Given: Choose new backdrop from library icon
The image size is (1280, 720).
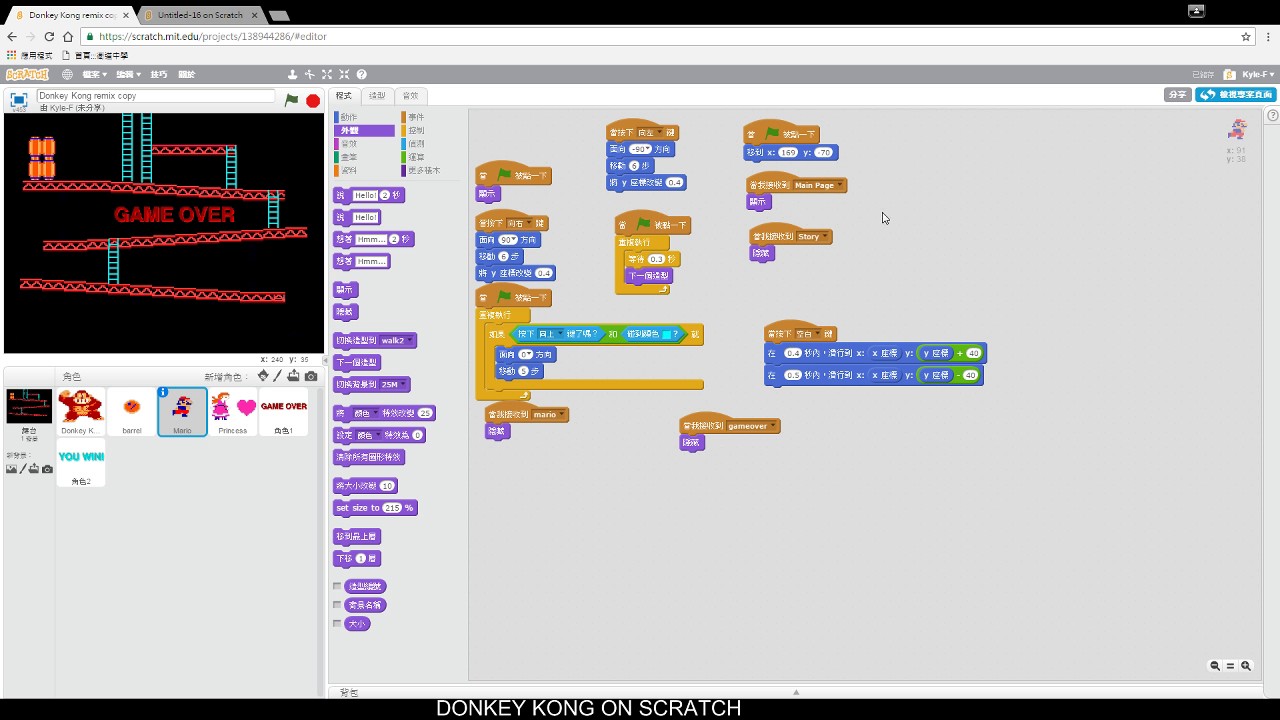Looking at the screenshot, I should [11, 469].
